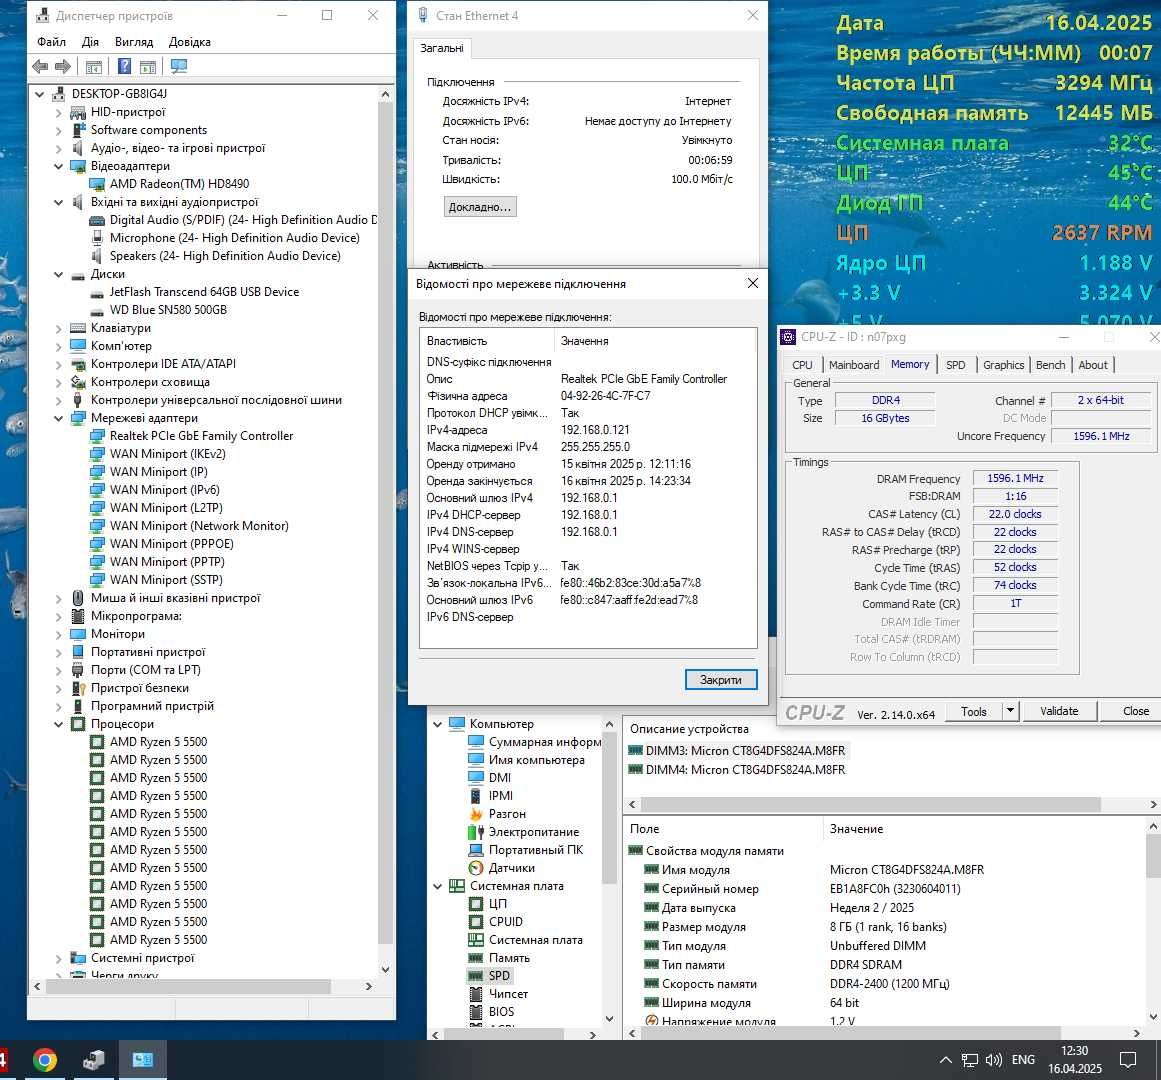The width and height of the screenshot is (1161, 1080).
Task: Collapse the Системная плата node in AIDA64
Action: (438, 886)
